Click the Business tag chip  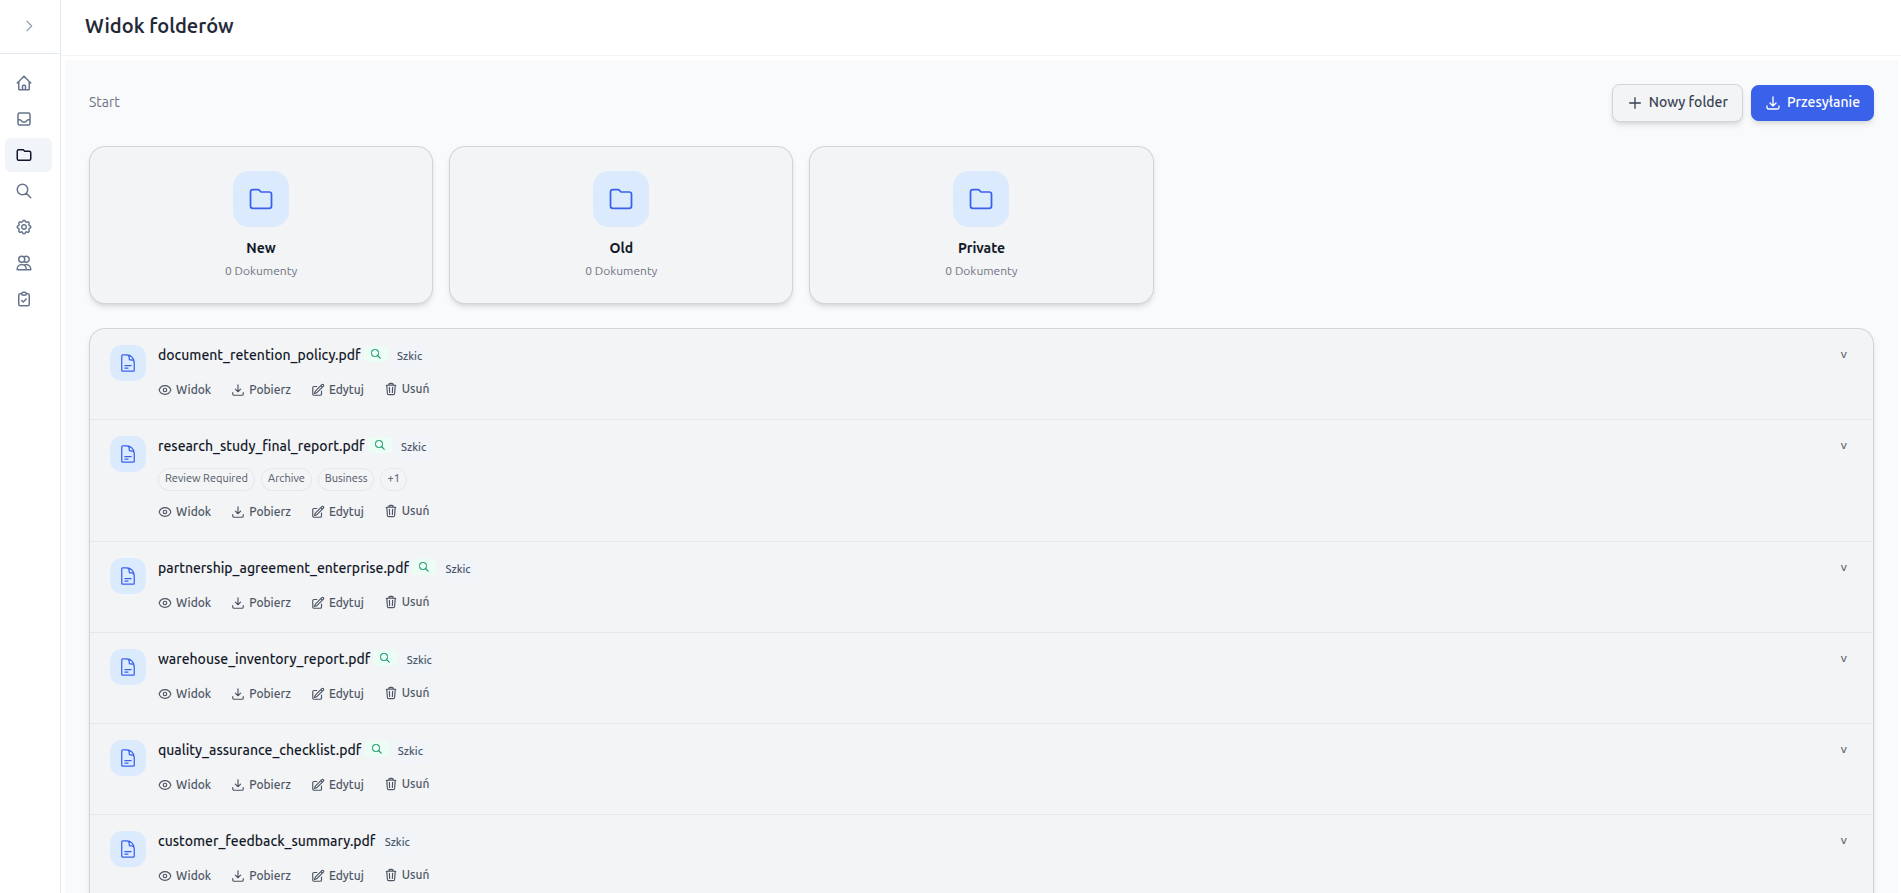point(346,479)
